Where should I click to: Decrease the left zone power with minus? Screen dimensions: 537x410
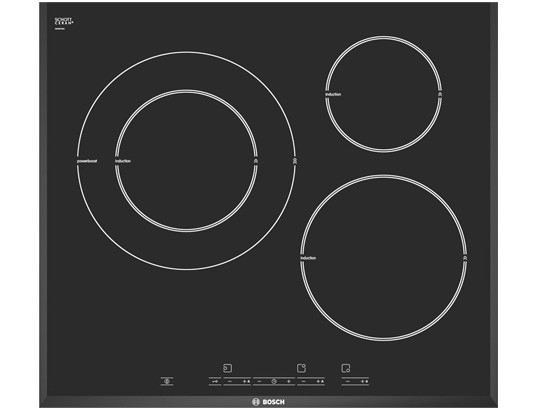(x=230, y=381)
